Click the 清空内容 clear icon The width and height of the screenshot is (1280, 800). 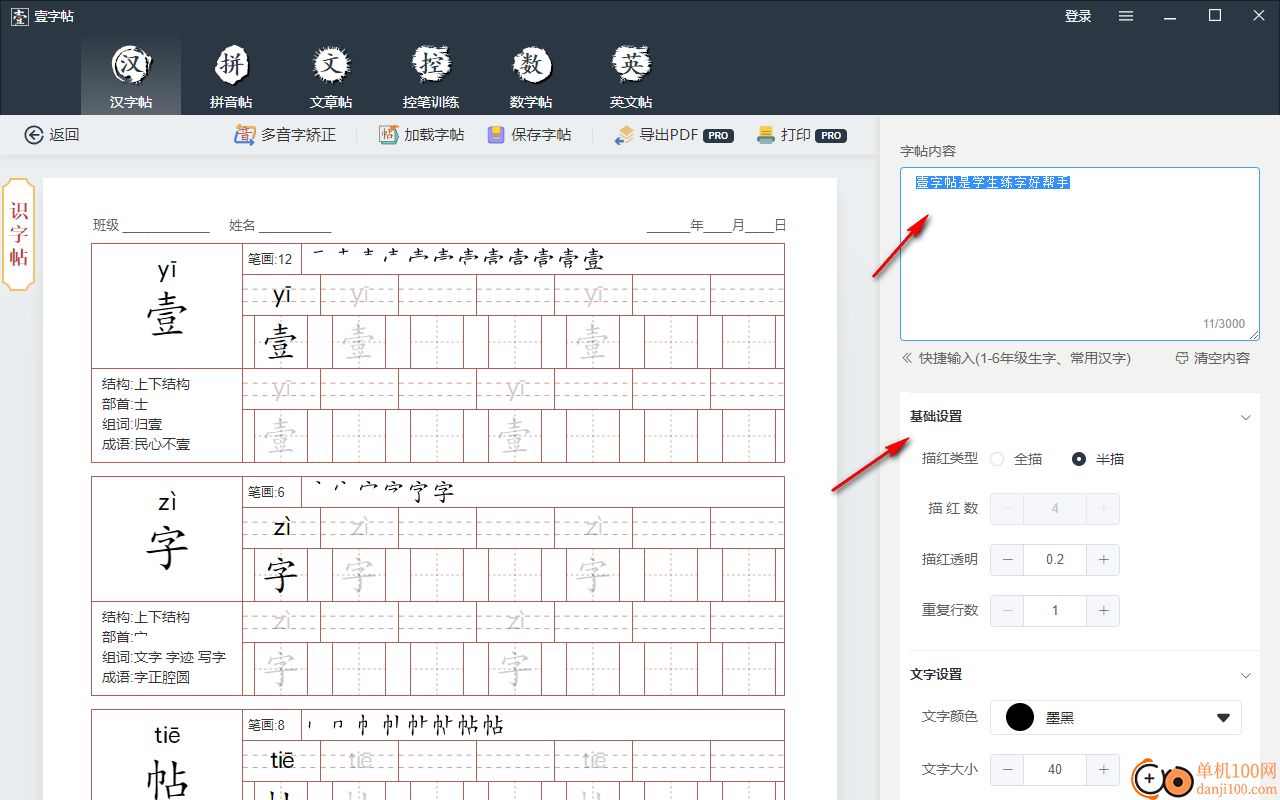[x=1182, y=358]
